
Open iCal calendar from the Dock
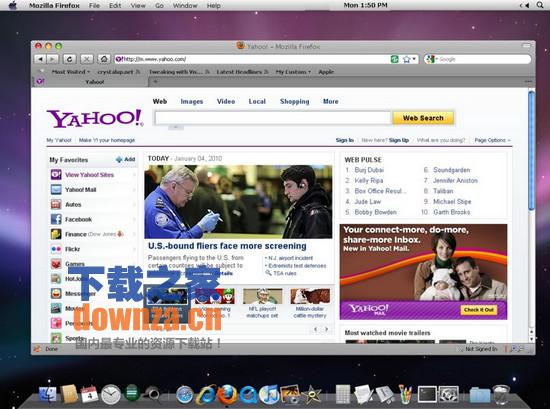pyautogui.click(x=89, y=394)
